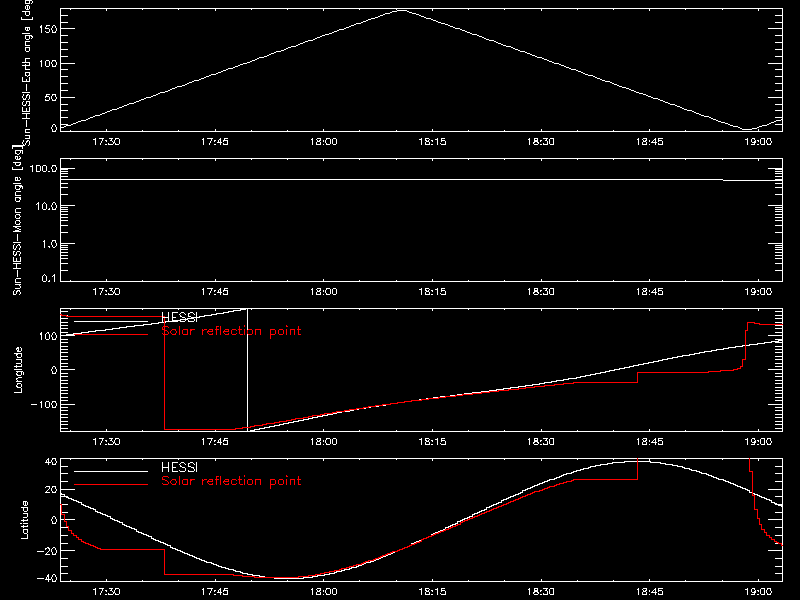This screenshot has width=800, height=600.
Task: Click the vertical white wrap line in Longitude plot
Action: click(247, 369)
